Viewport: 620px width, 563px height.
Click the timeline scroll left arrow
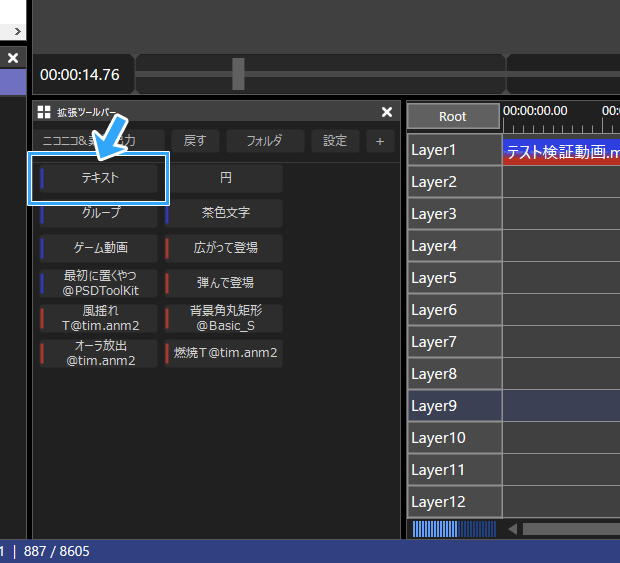512,529
